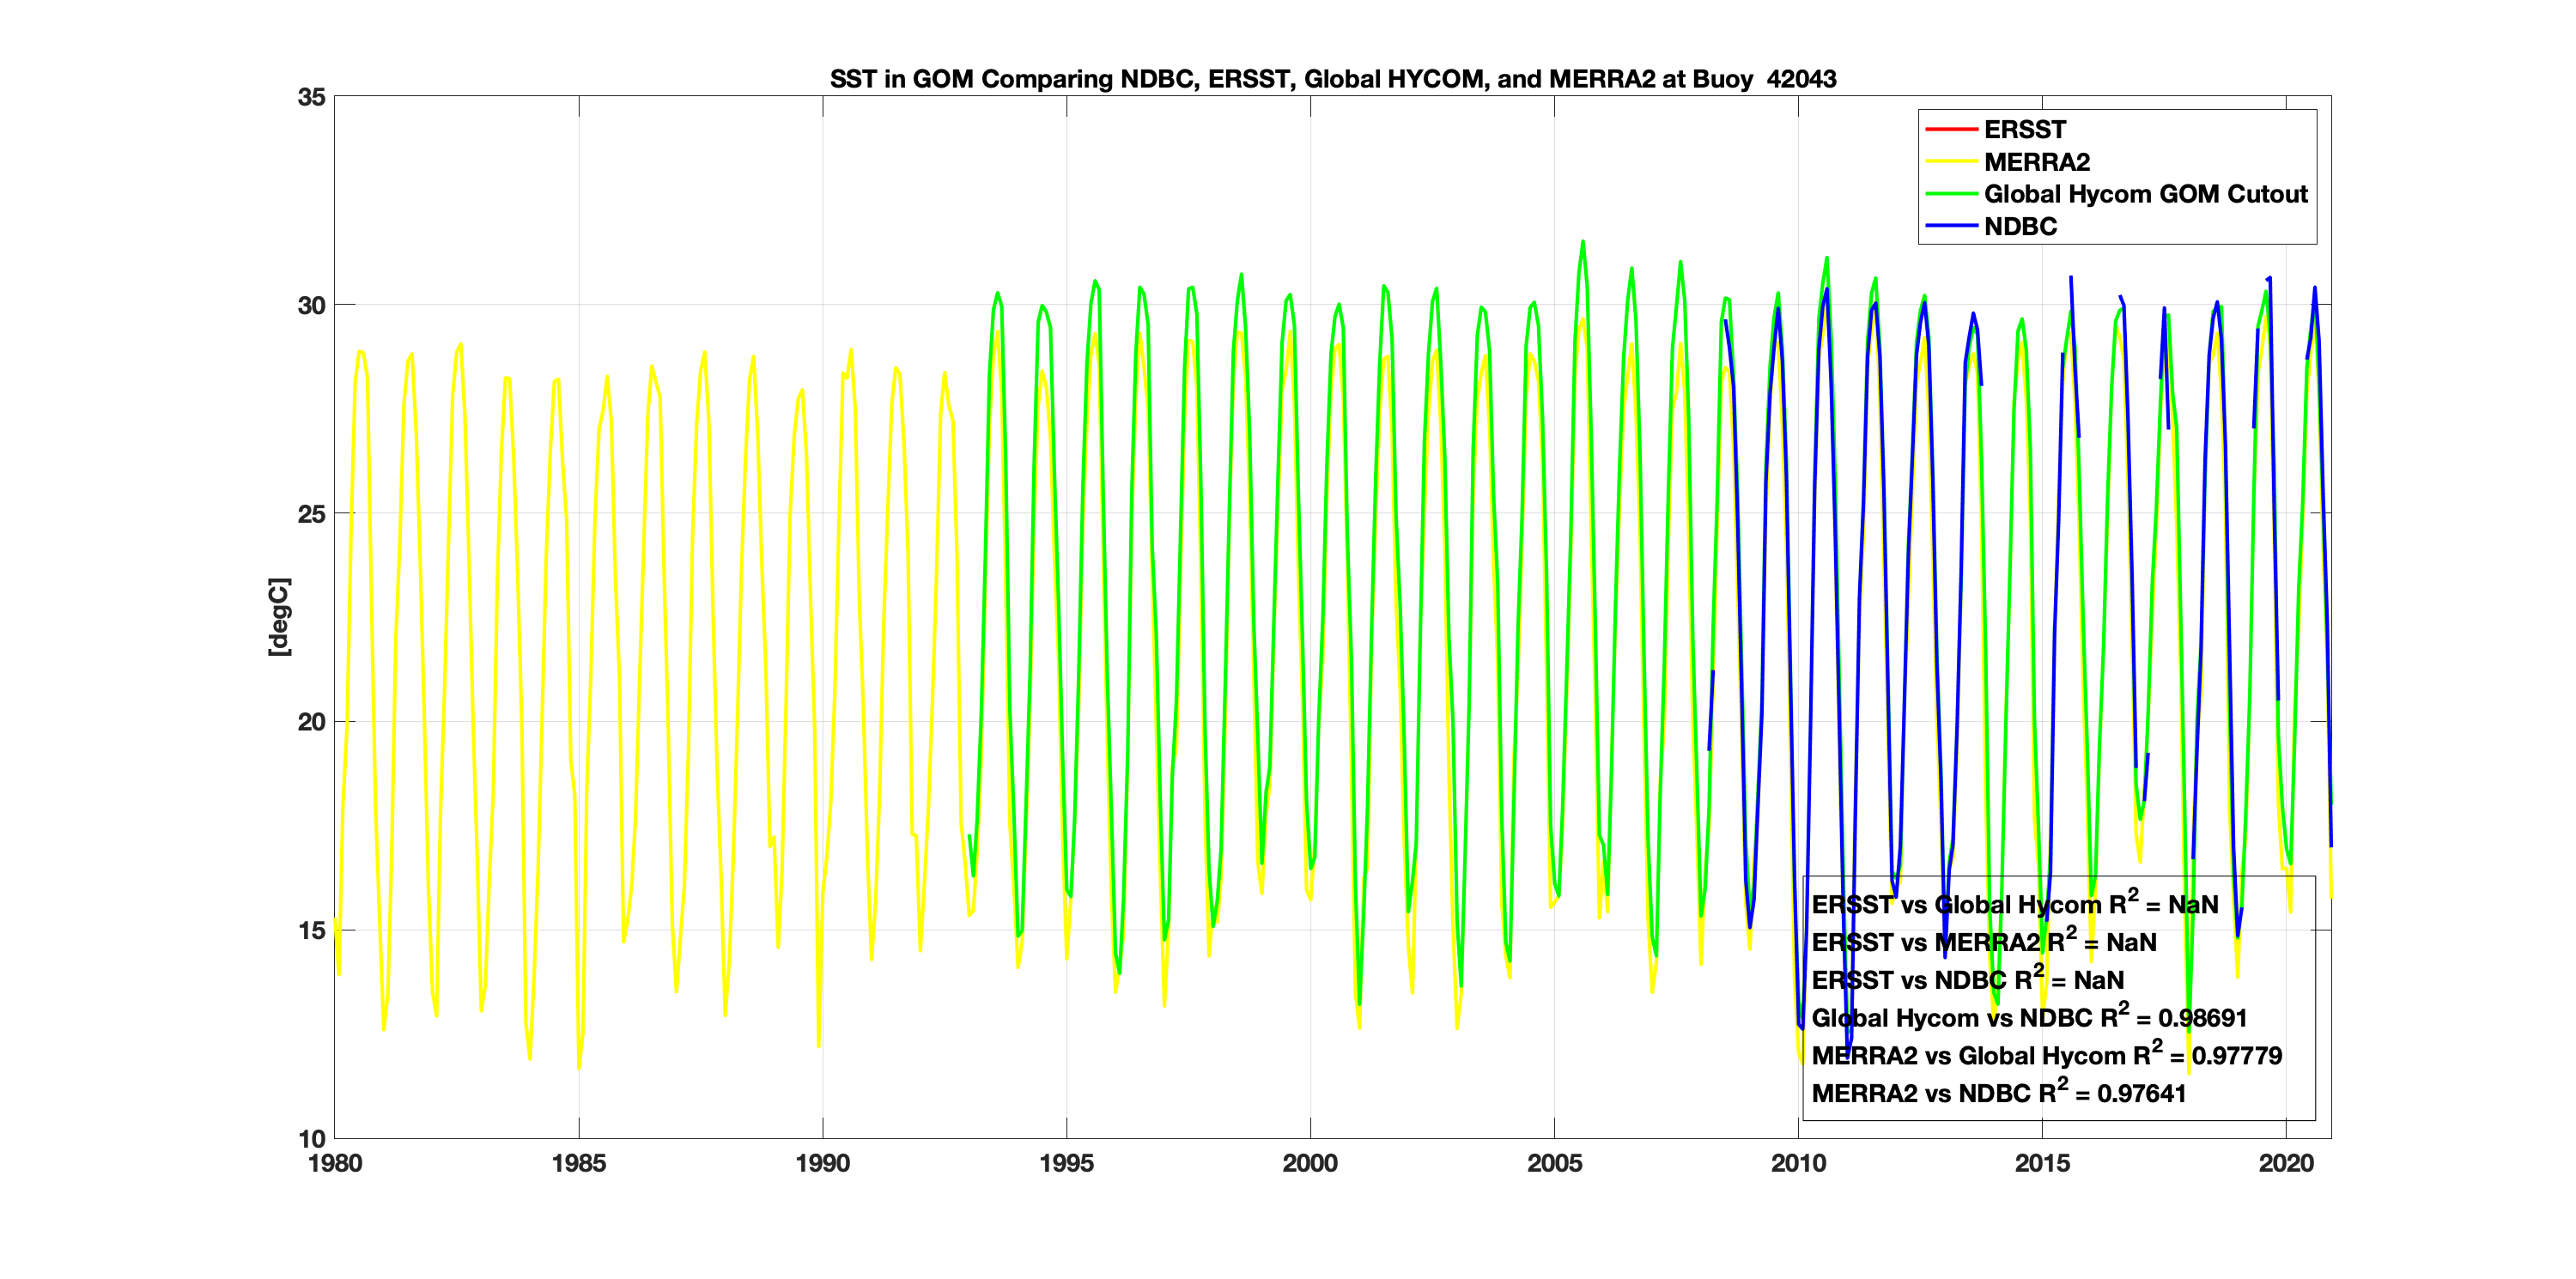The height and width of the screenshot is (1279, 2576).
Task: Select the MERRA2 legend entry label
Action: [x=2036, y=162]
